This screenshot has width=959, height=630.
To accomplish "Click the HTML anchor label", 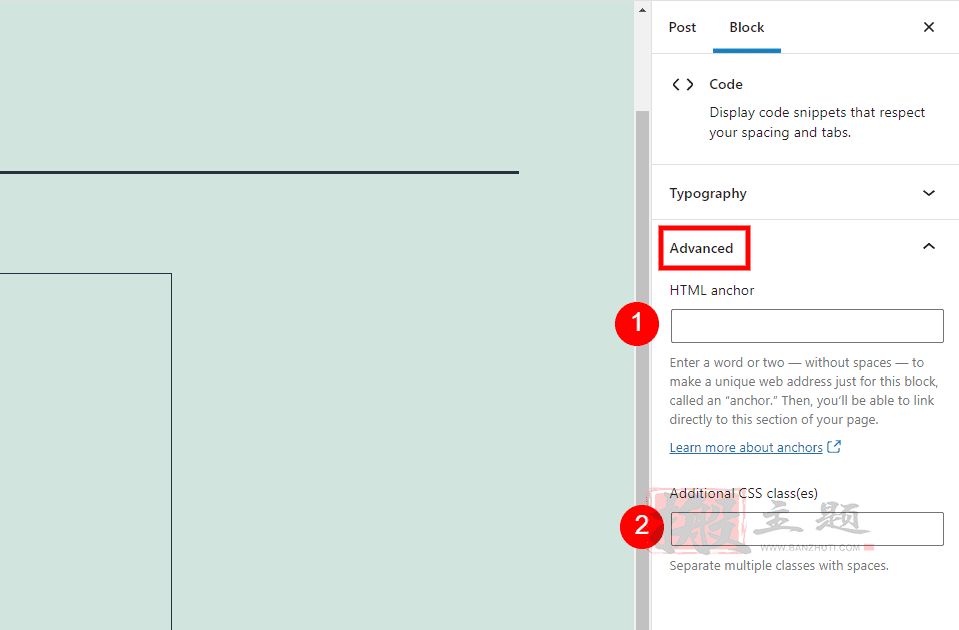I will click(712, 291).
